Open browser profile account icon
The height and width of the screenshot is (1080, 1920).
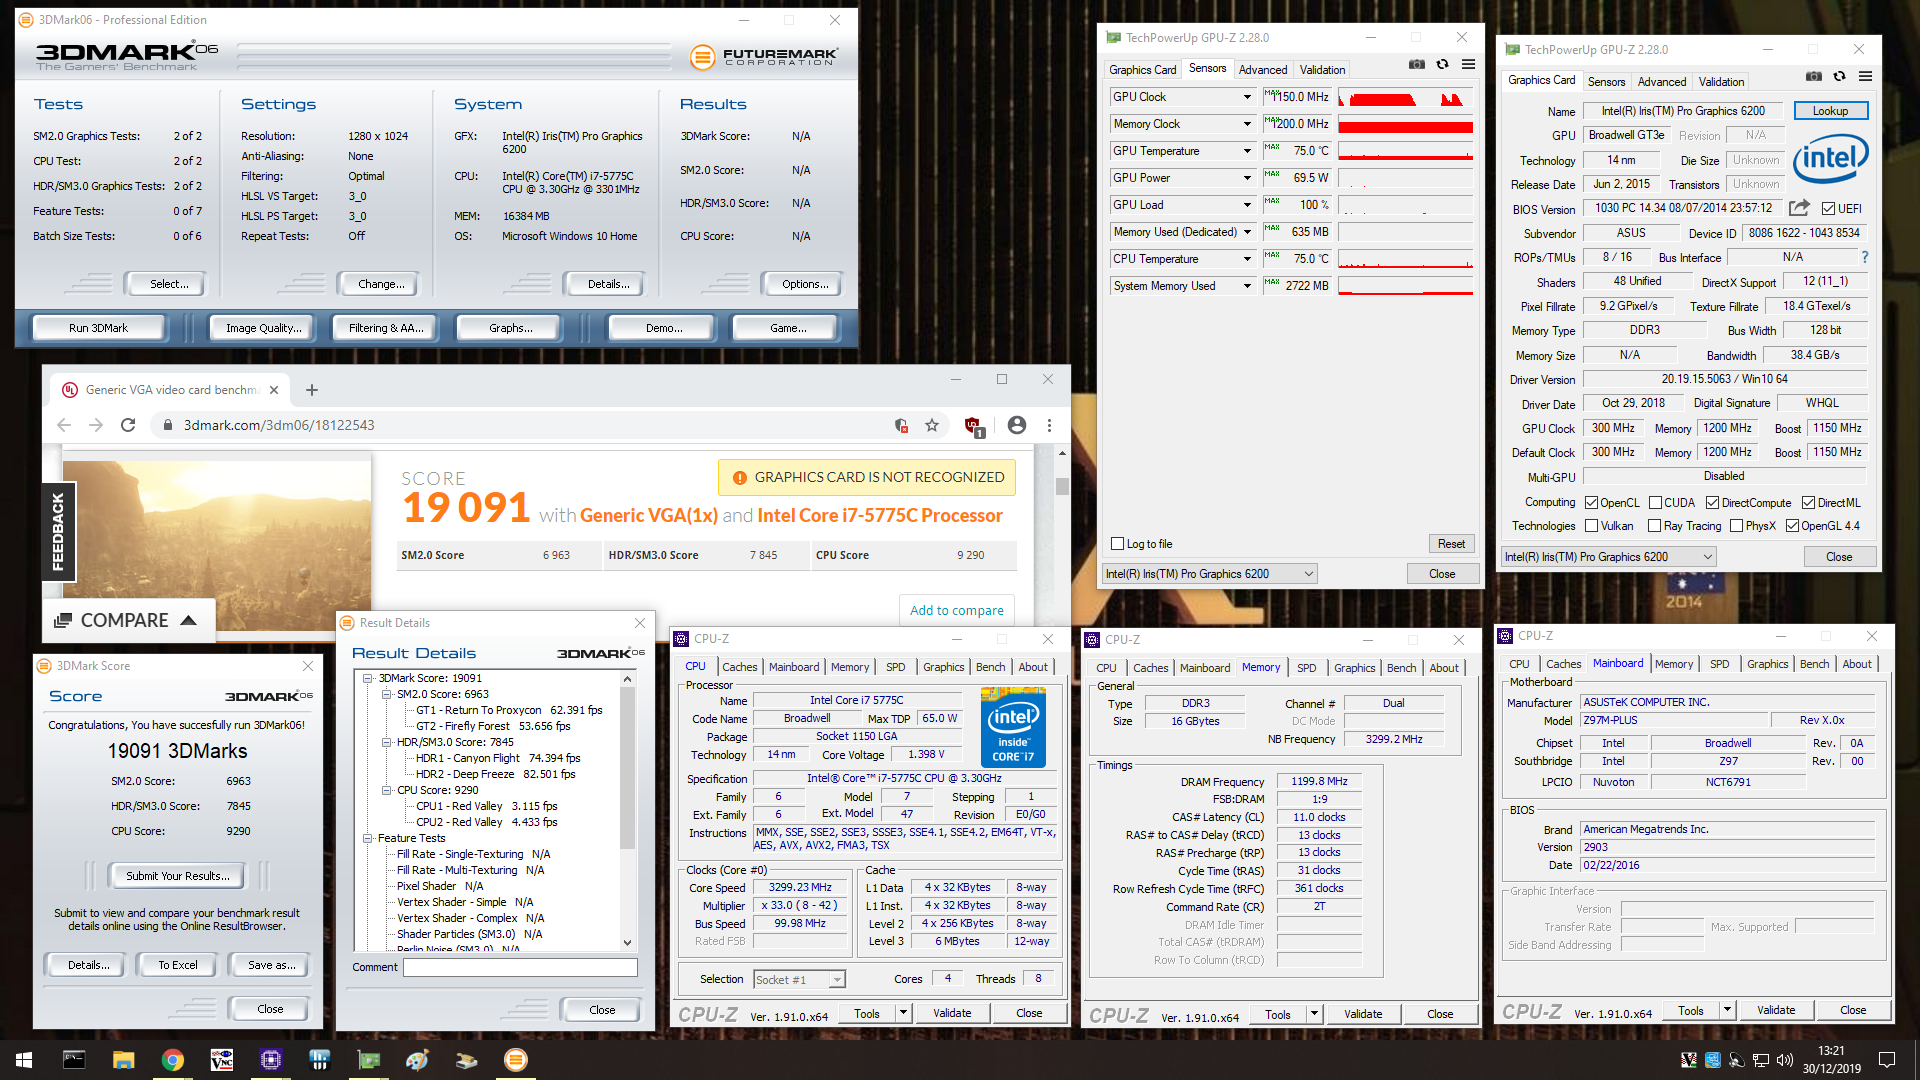point(1017,425)
